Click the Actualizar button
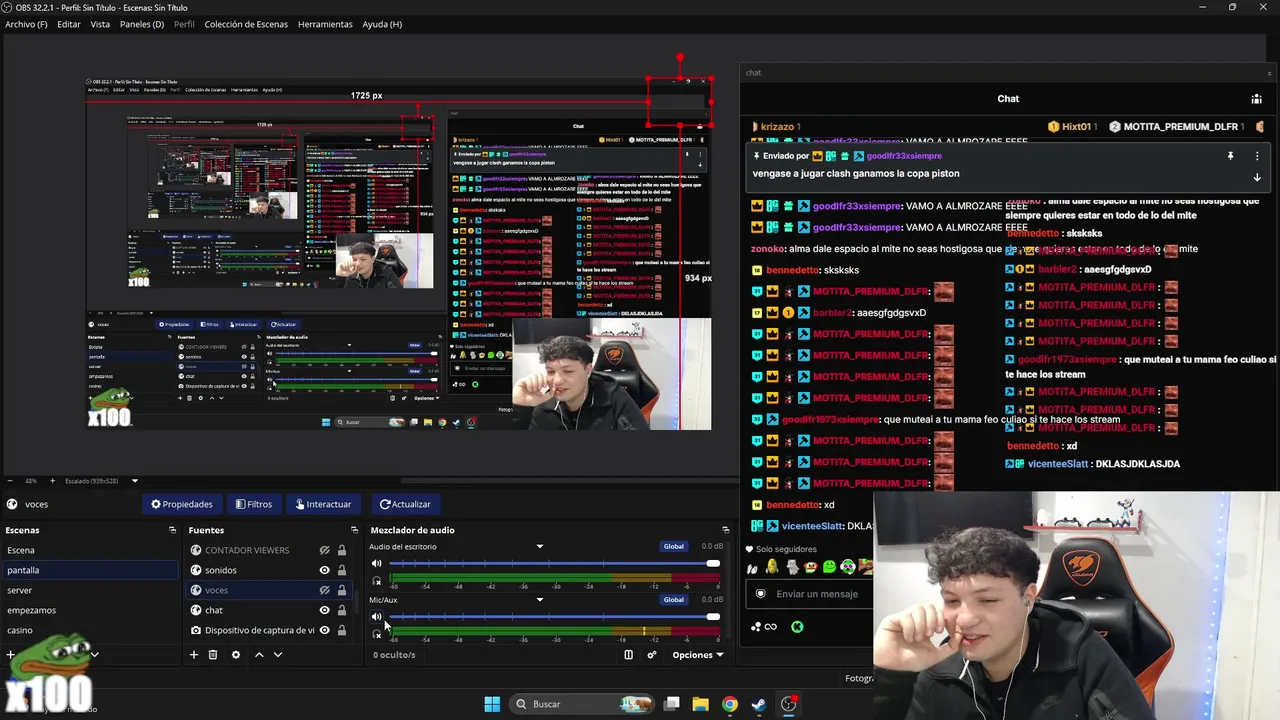The image size is (1280, 720). 405,504
